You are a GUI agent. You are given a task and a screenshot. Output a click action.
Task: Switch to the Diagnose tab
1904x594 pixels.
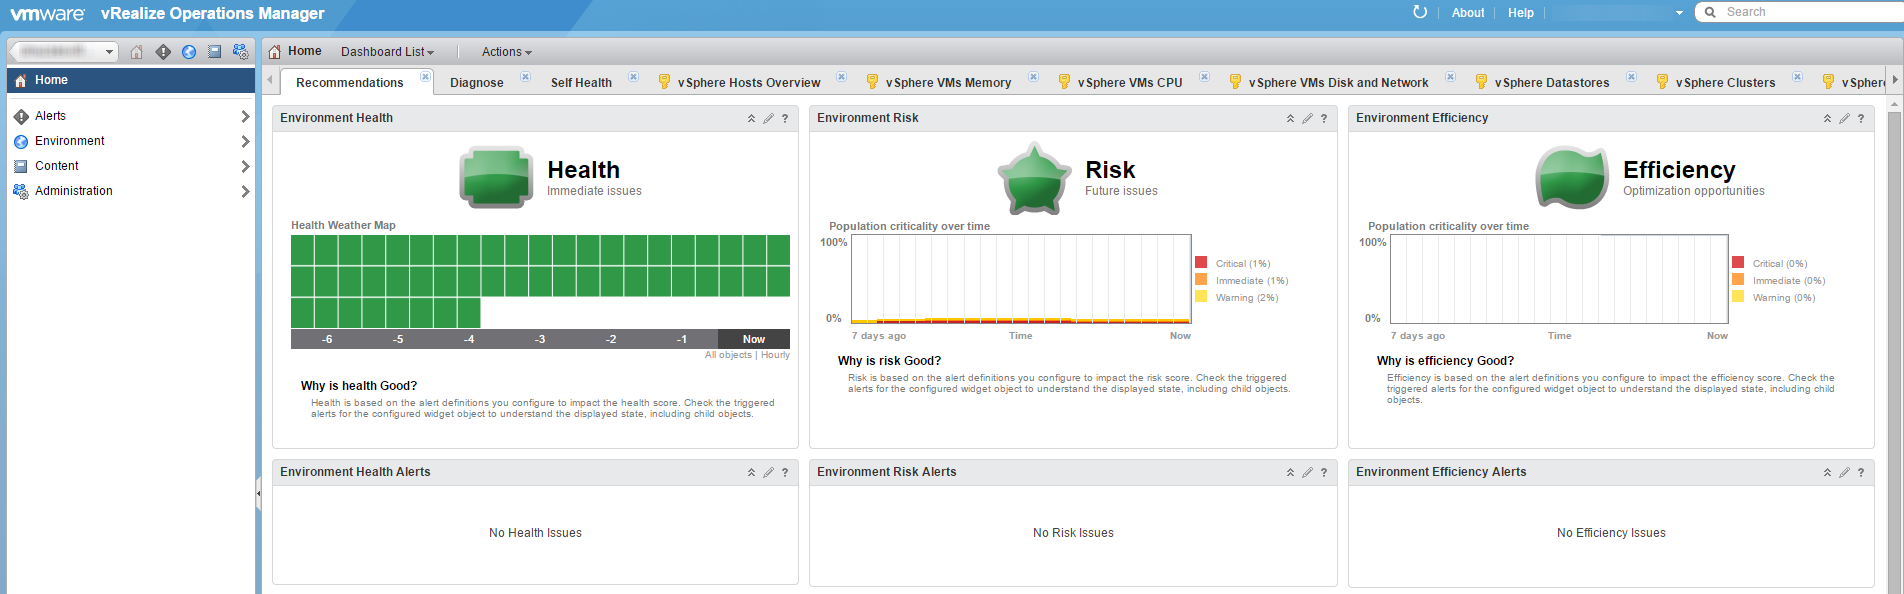[476, 83]
